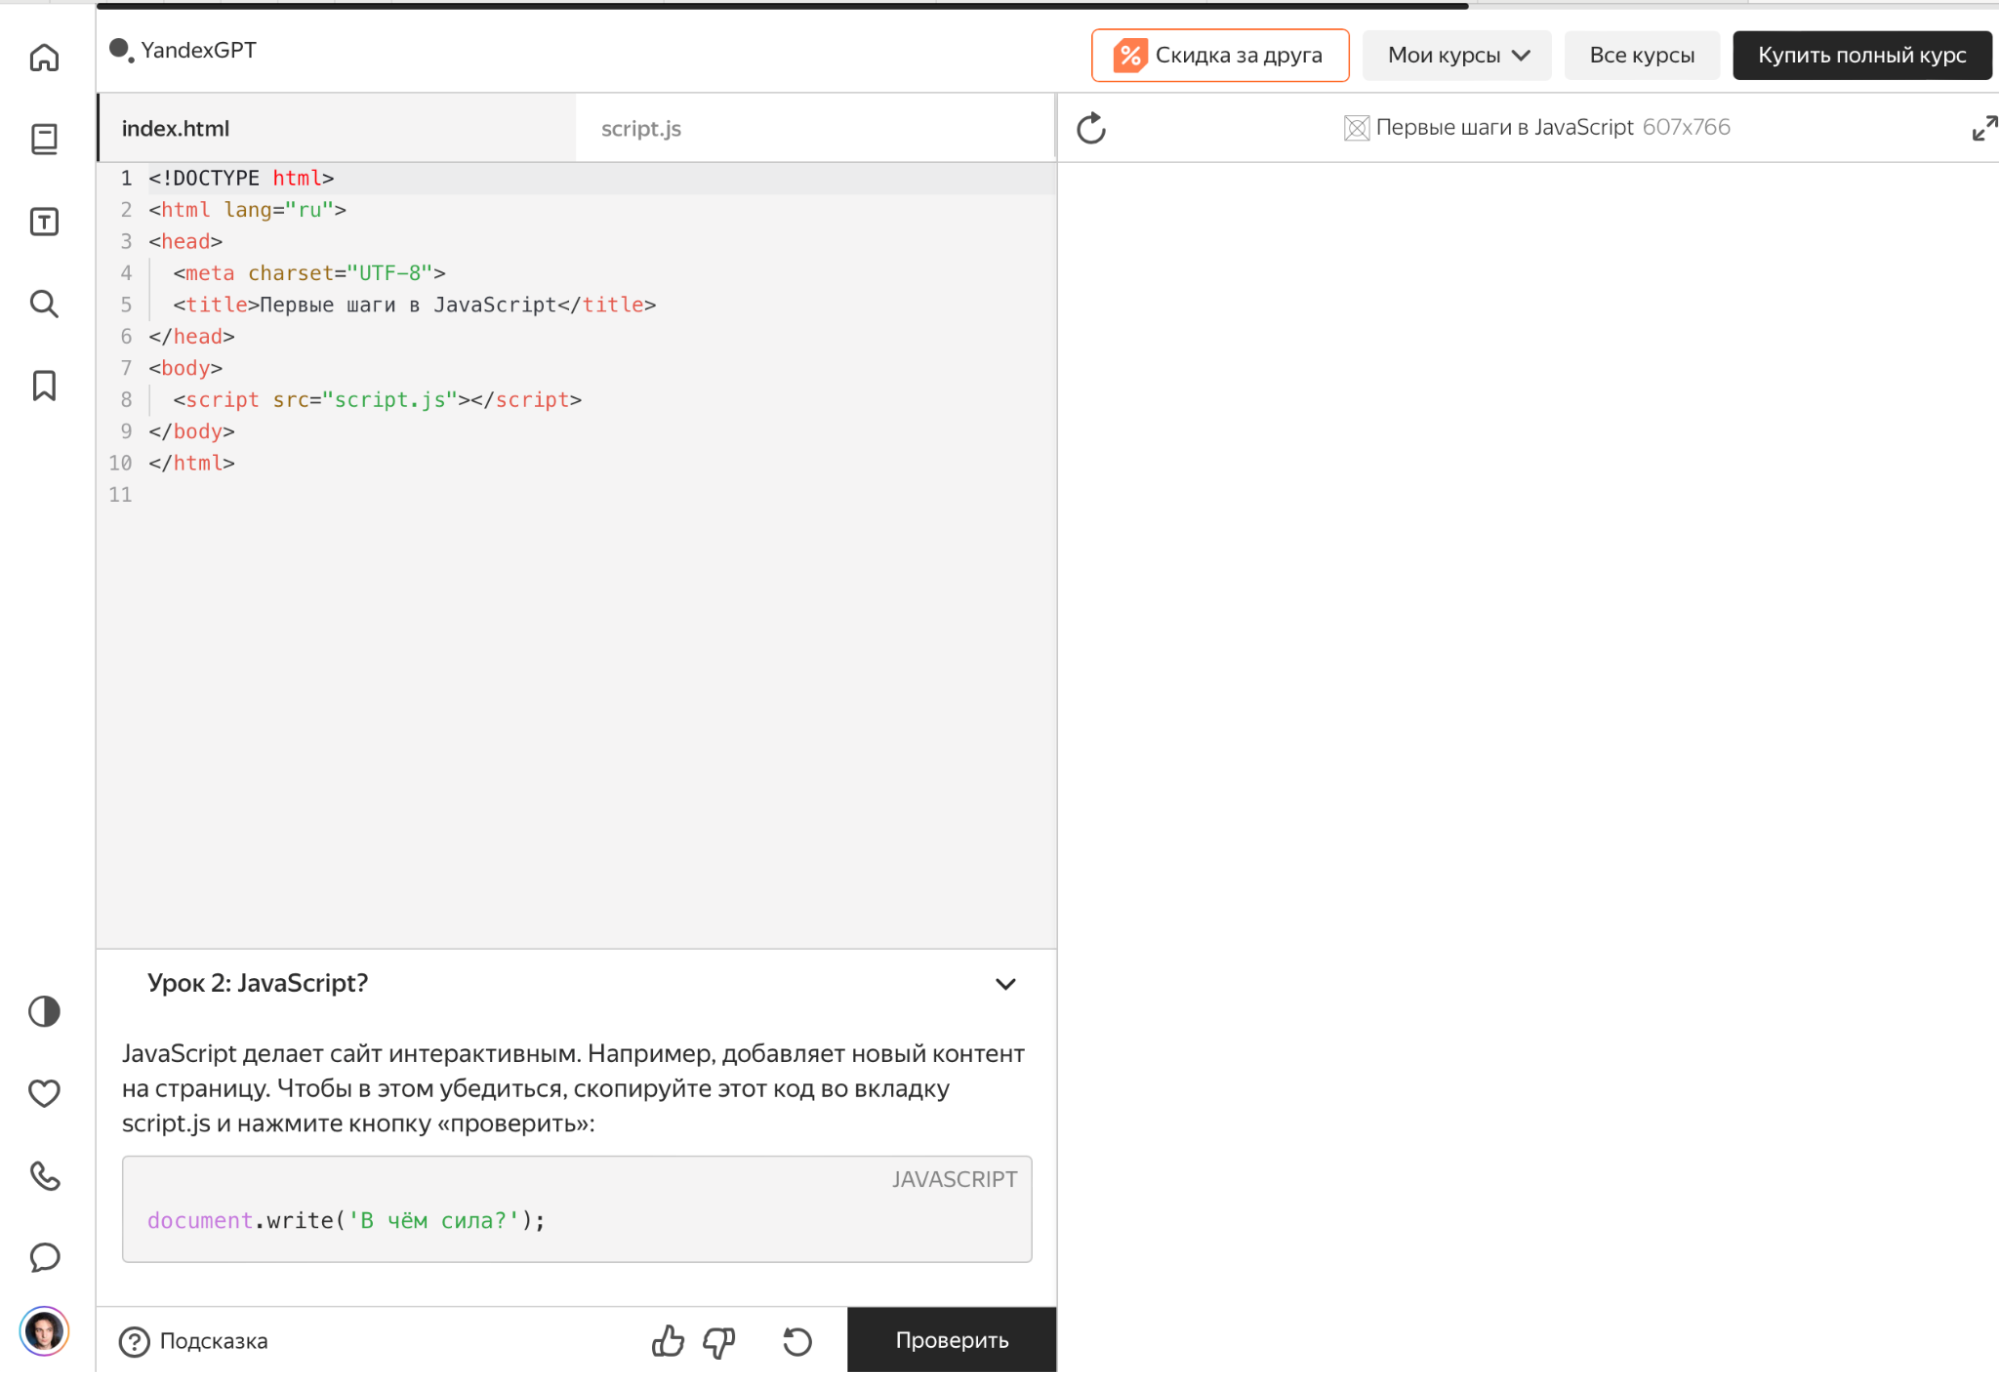Select the index.html tab
Viewport: 1999px width, 1373px height.
point(176,128)
